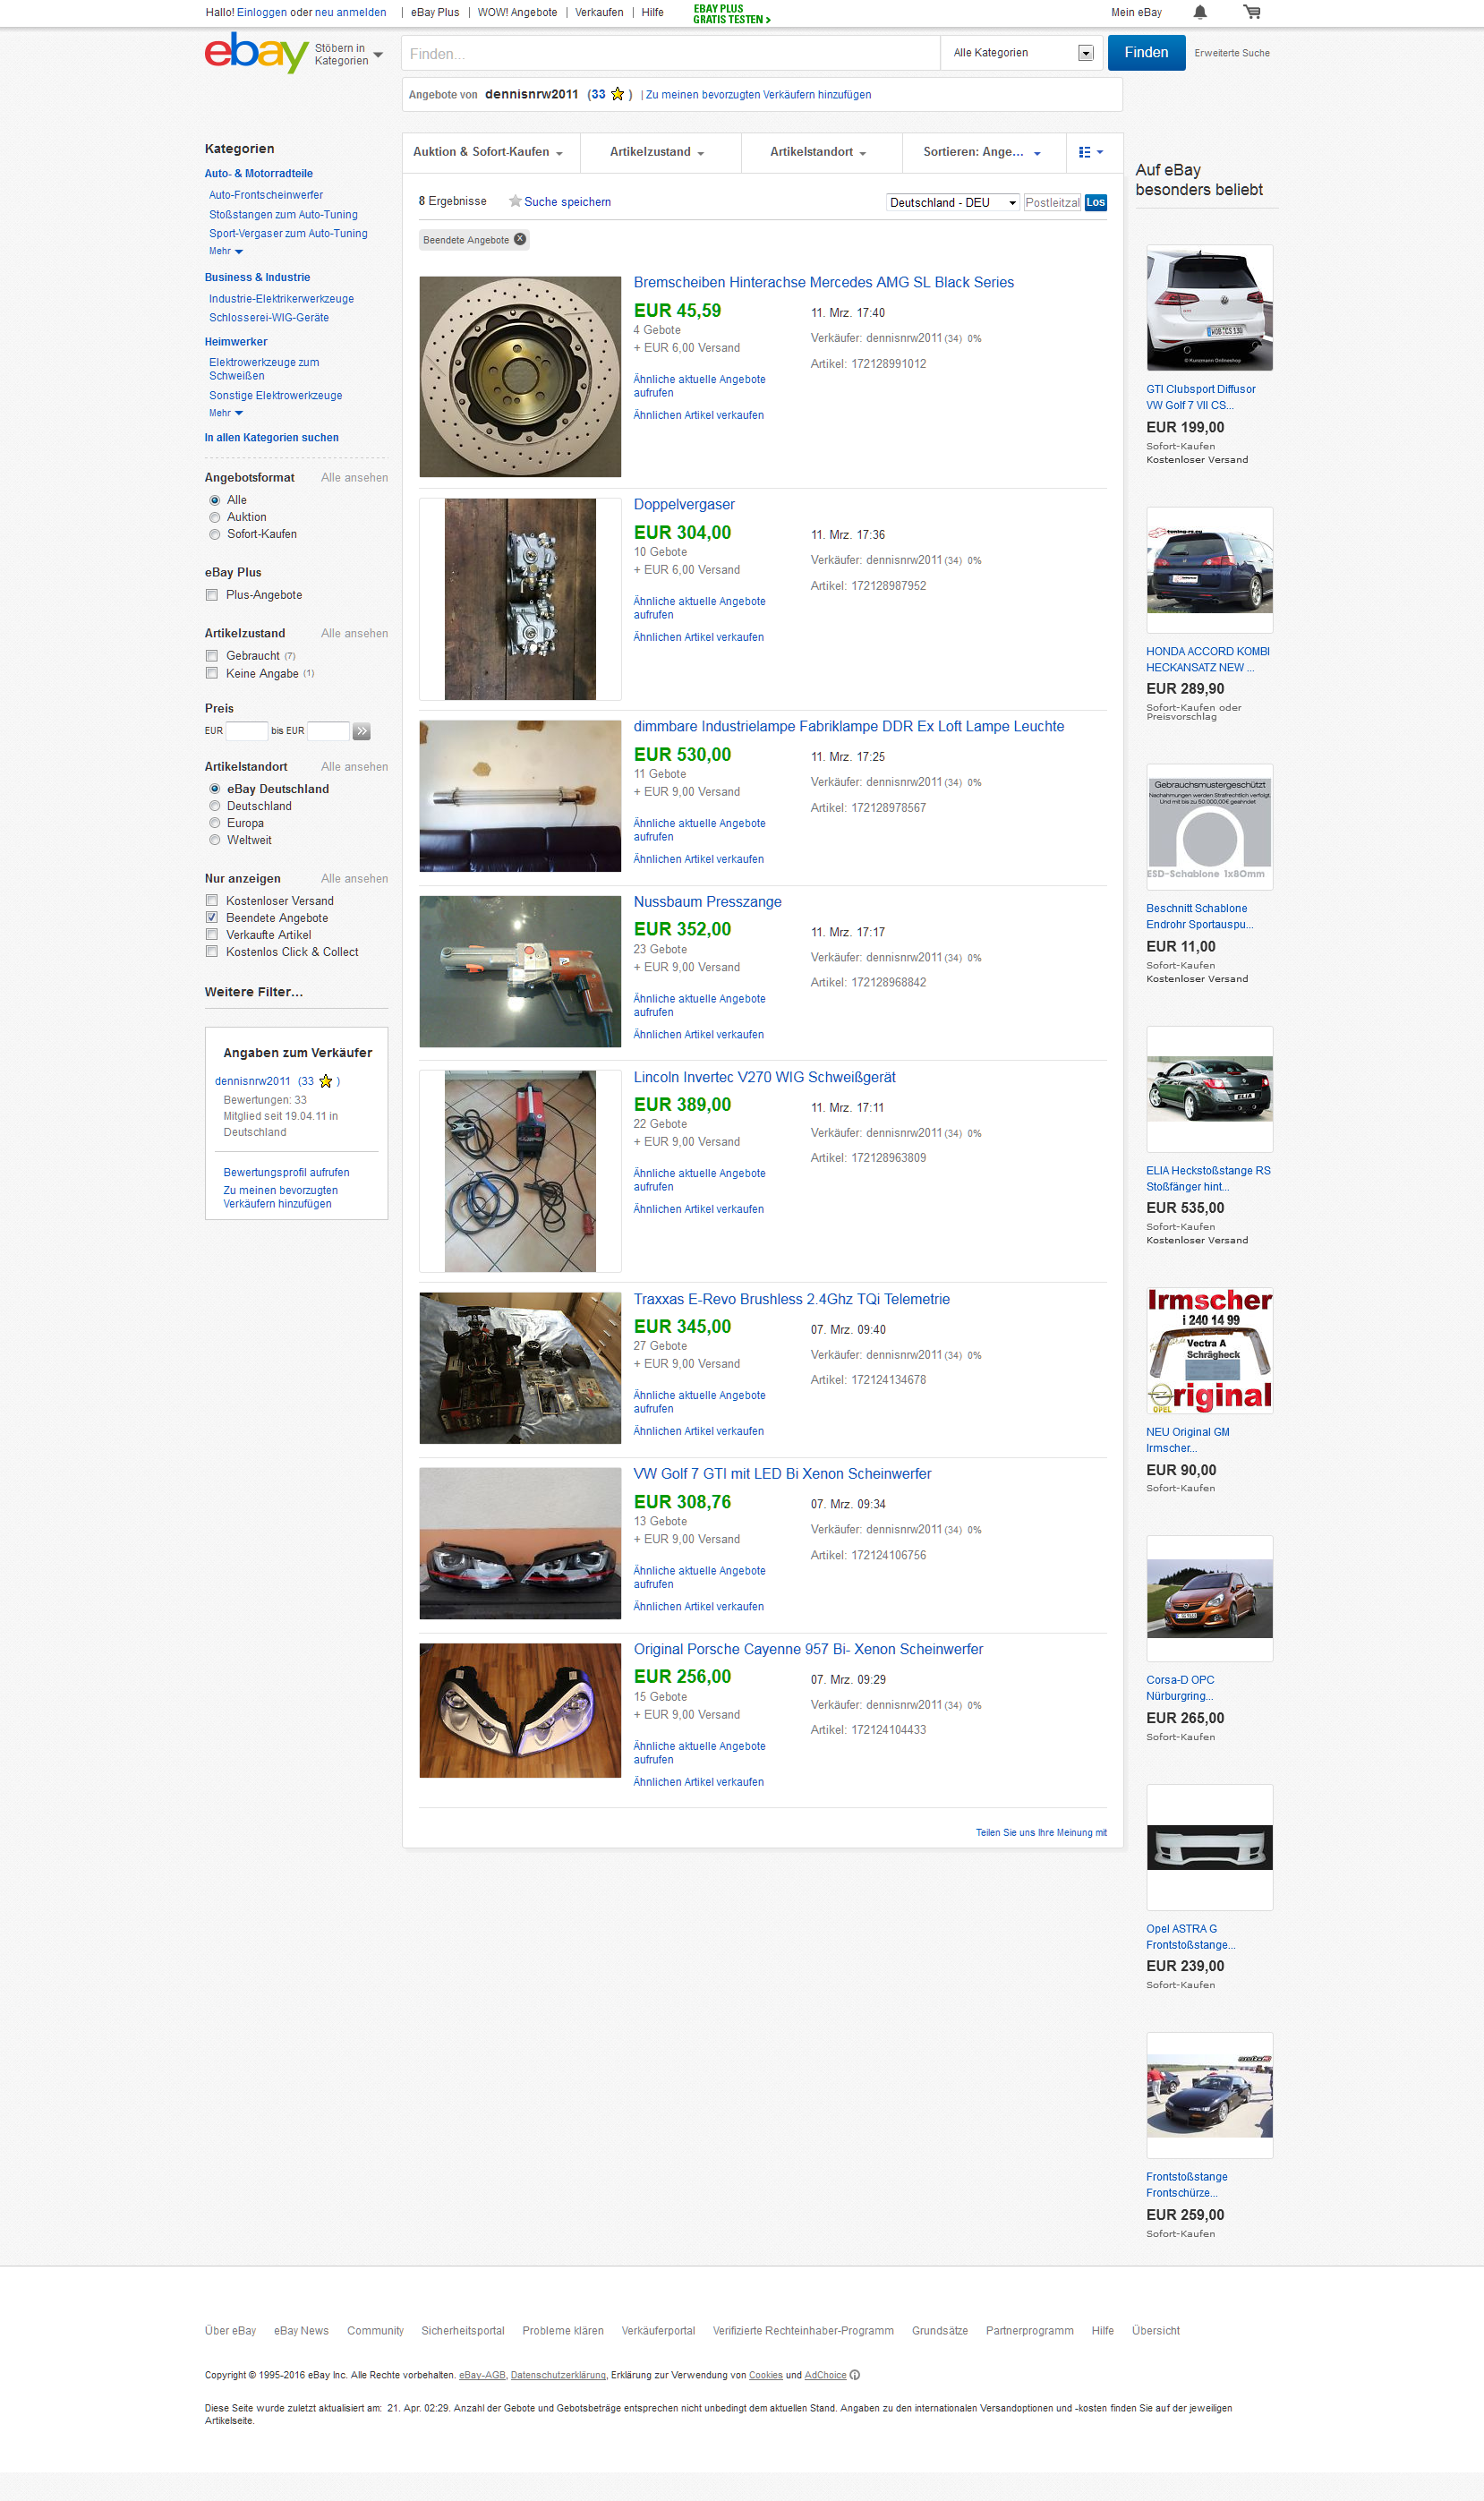Check the Kostenloser Versand checkbox
Screen dimensions: 1484x2501
coord(212,901)
